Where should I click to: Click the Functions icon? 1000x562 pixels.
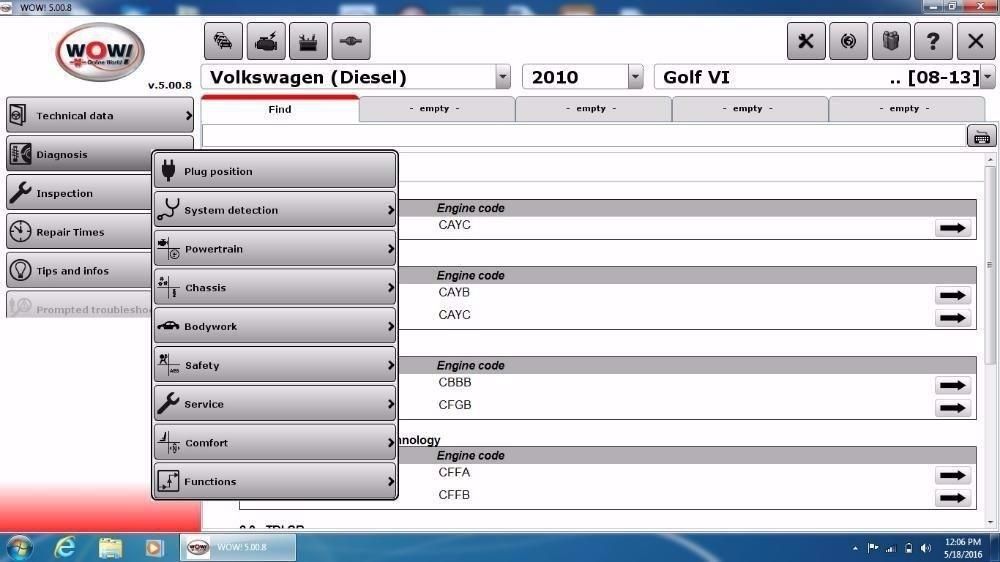coord(168,481)
